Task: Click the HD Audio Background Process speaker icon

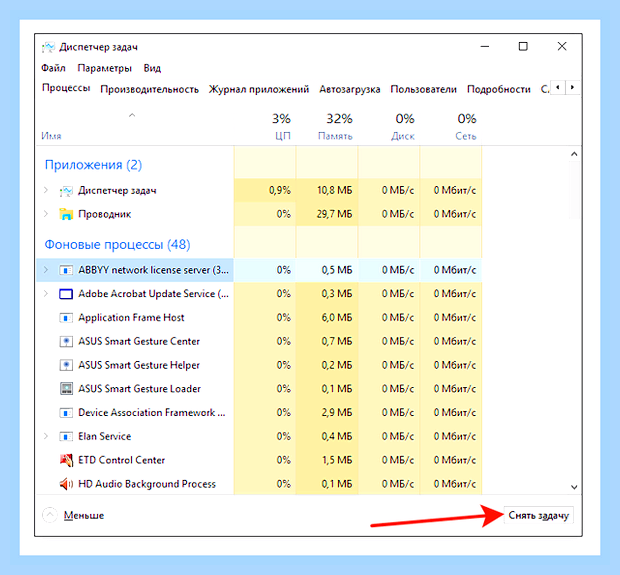Action: point(66,484)
